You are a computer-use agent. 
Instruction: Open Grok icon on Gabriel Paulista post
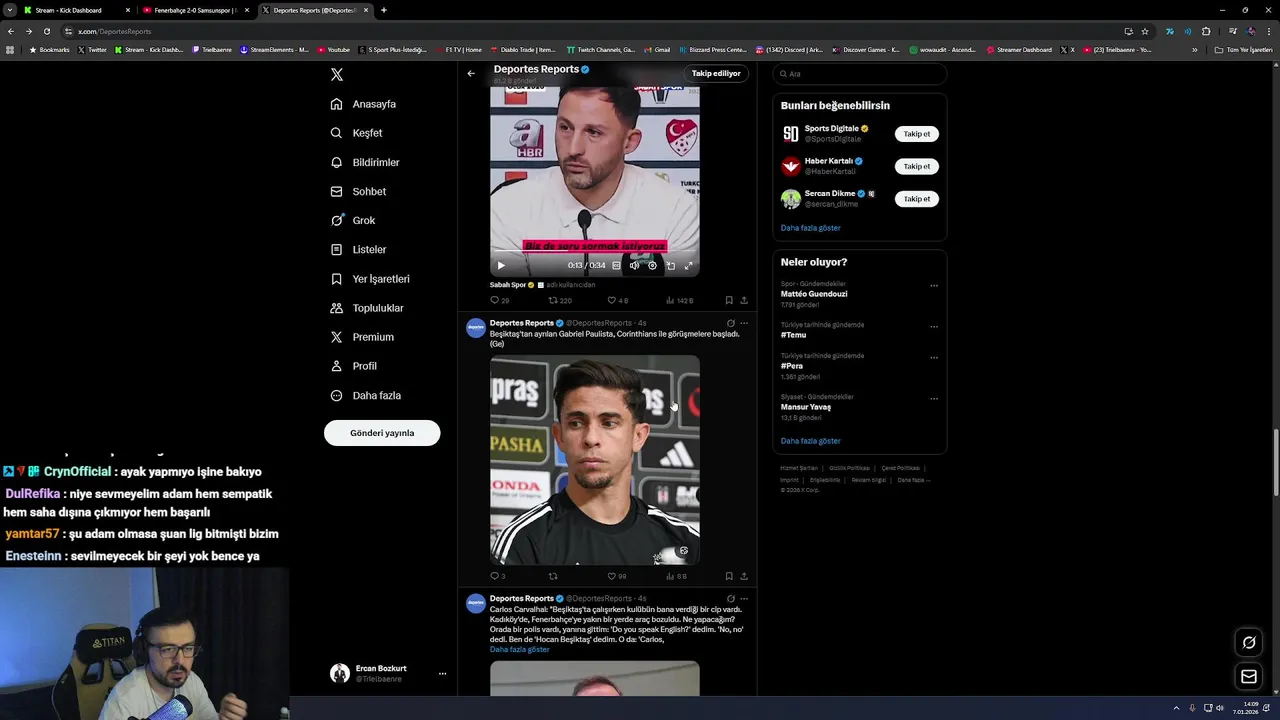click(731, 323)
